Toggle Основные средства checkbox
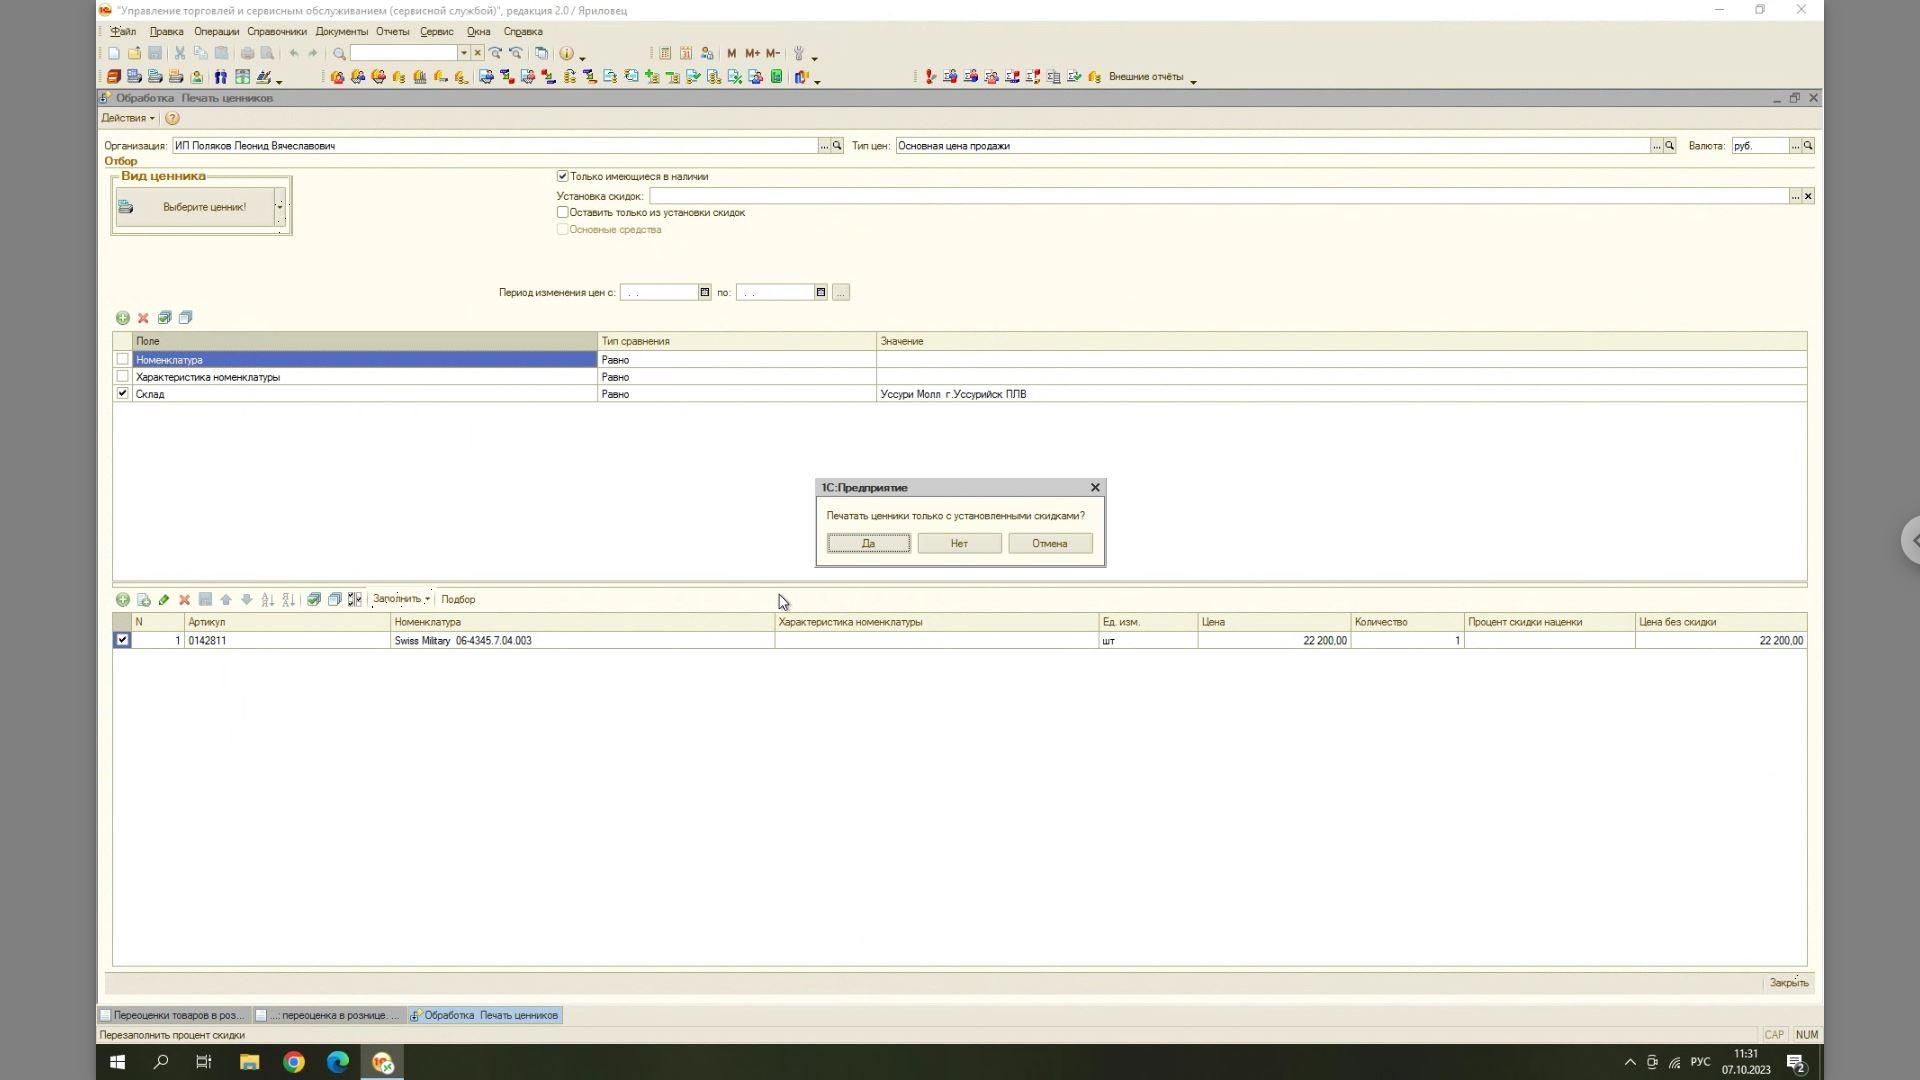The width and height of the screenshot is (1920, 1080). (562, 230)
